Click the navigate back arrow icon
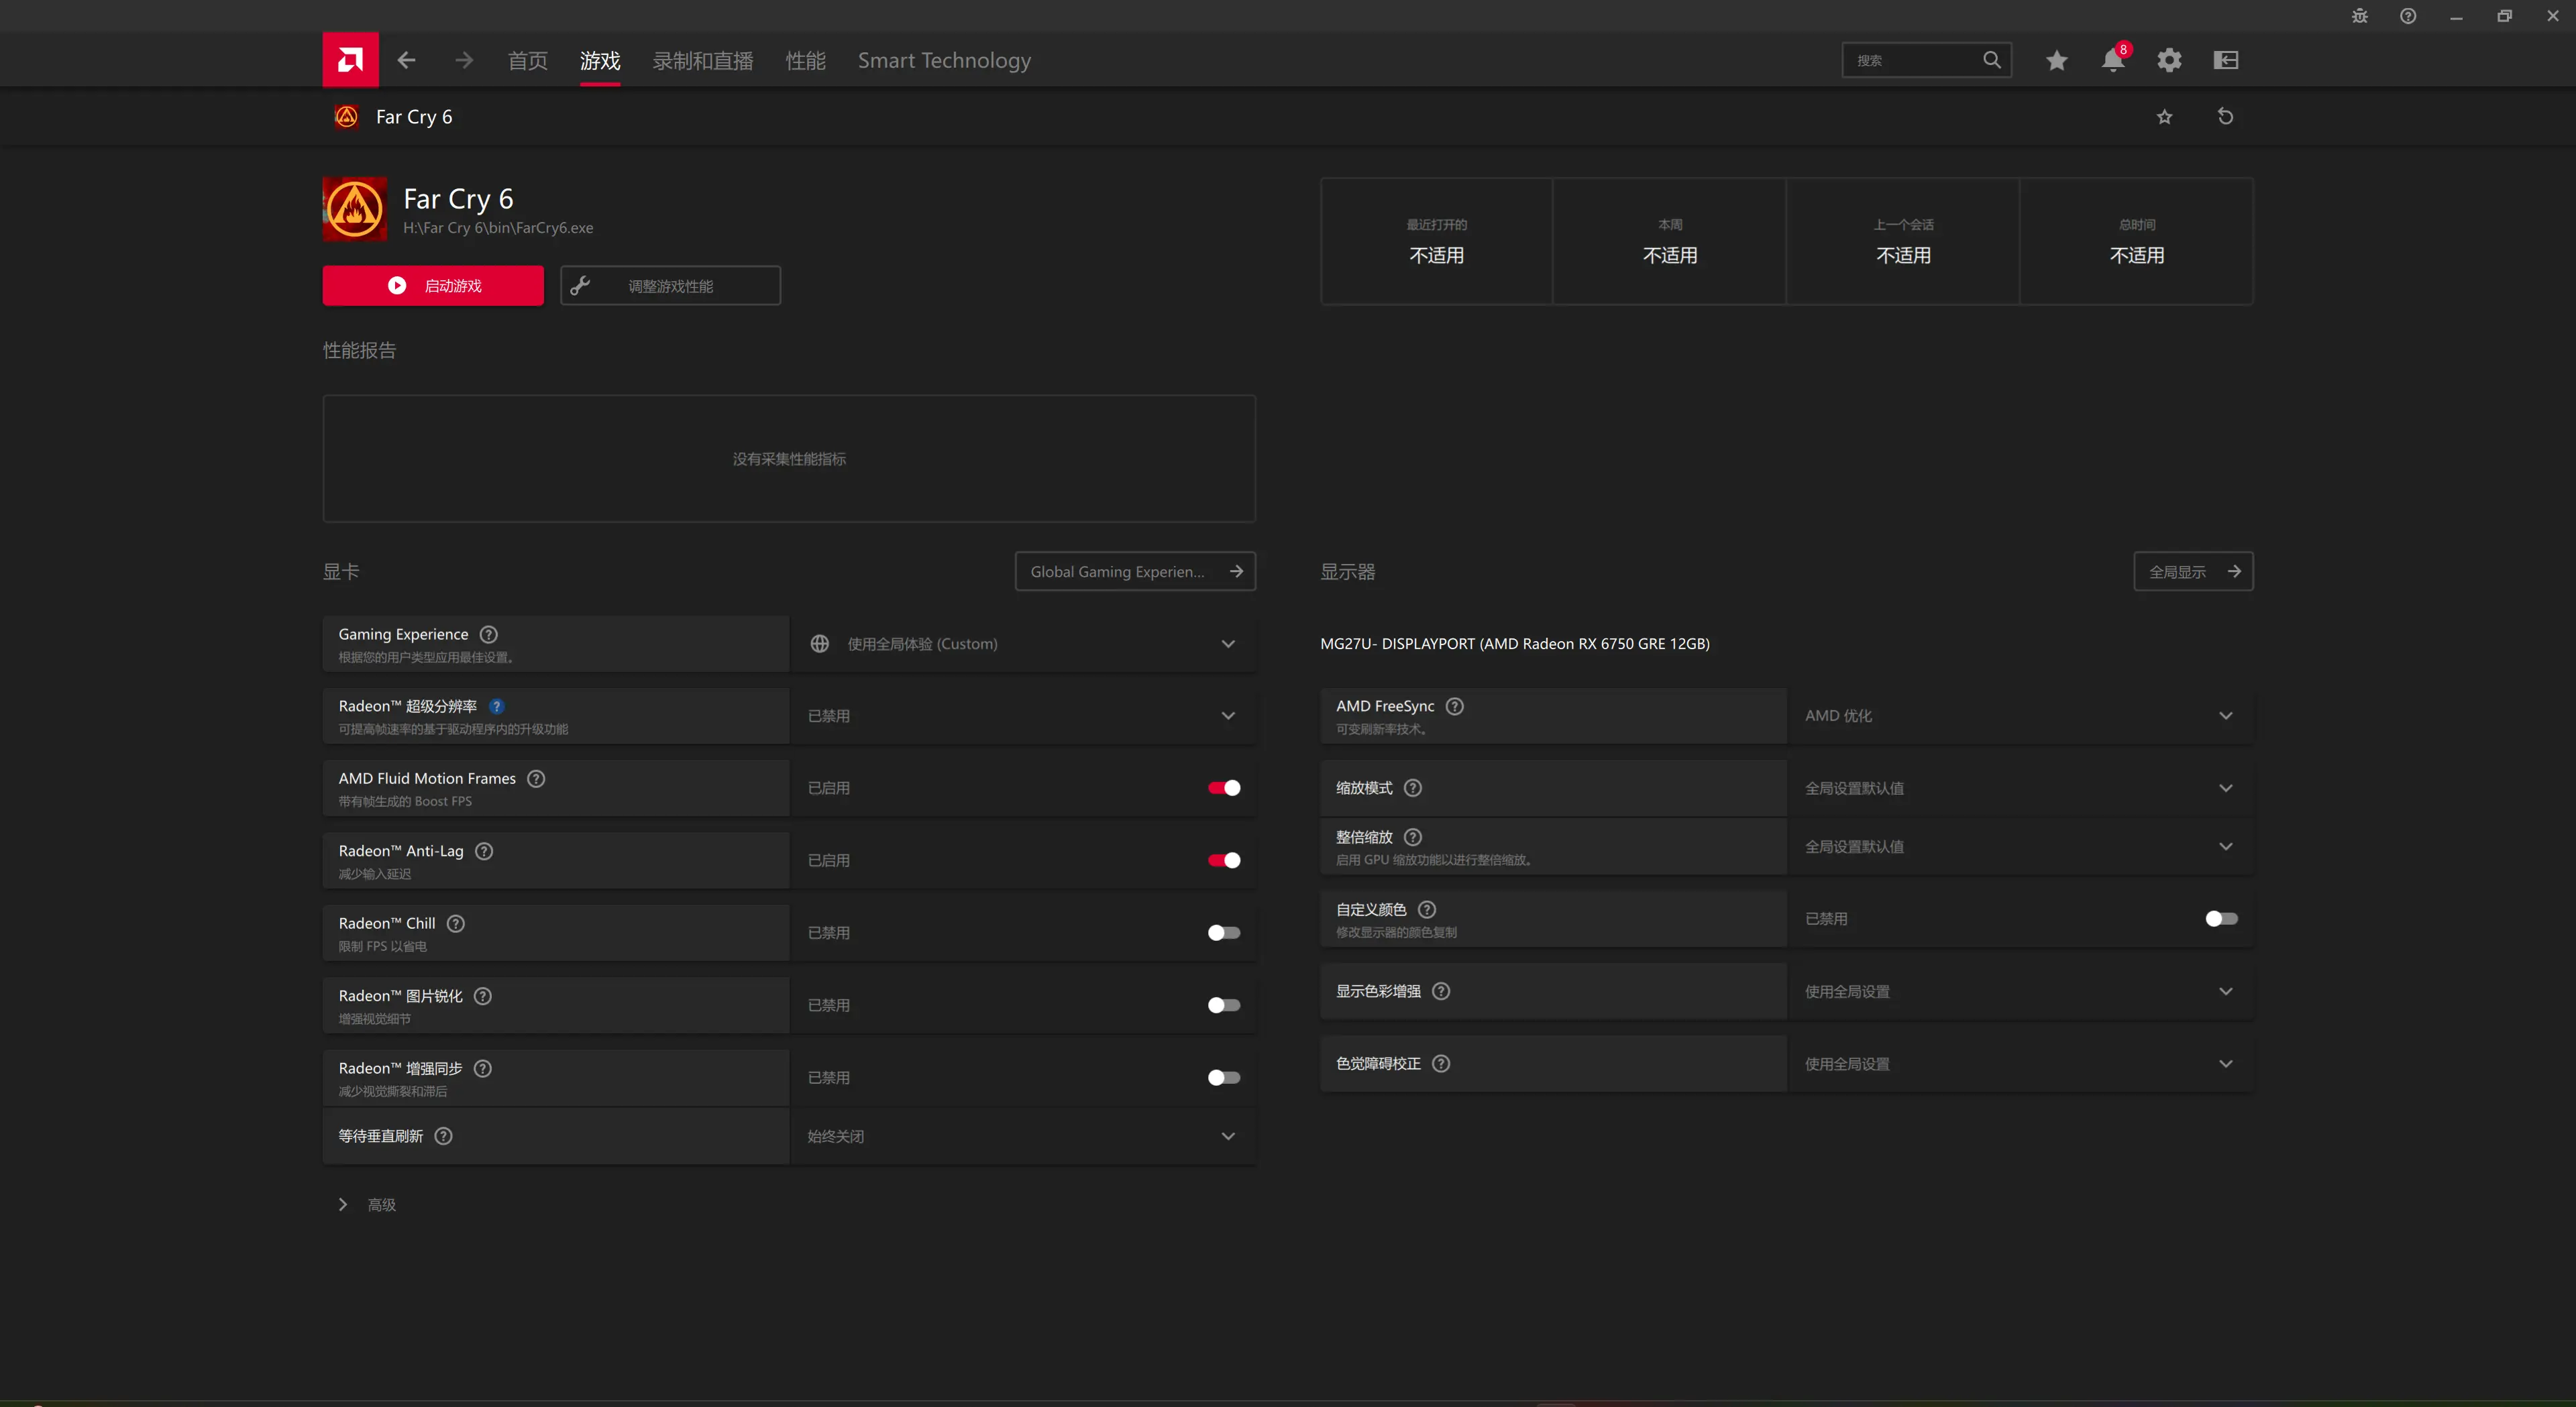The width and height of the screenshot is (2576, 1407). pyautogui.click(x=404, y=59)
